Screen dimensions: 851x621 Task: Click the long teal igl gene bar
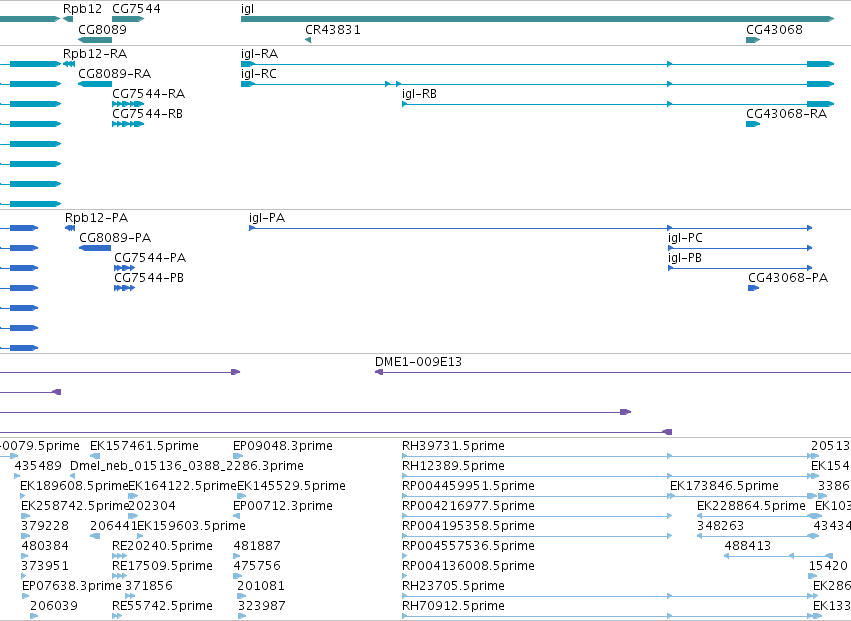pyautogui.click(x=537, y=19)
